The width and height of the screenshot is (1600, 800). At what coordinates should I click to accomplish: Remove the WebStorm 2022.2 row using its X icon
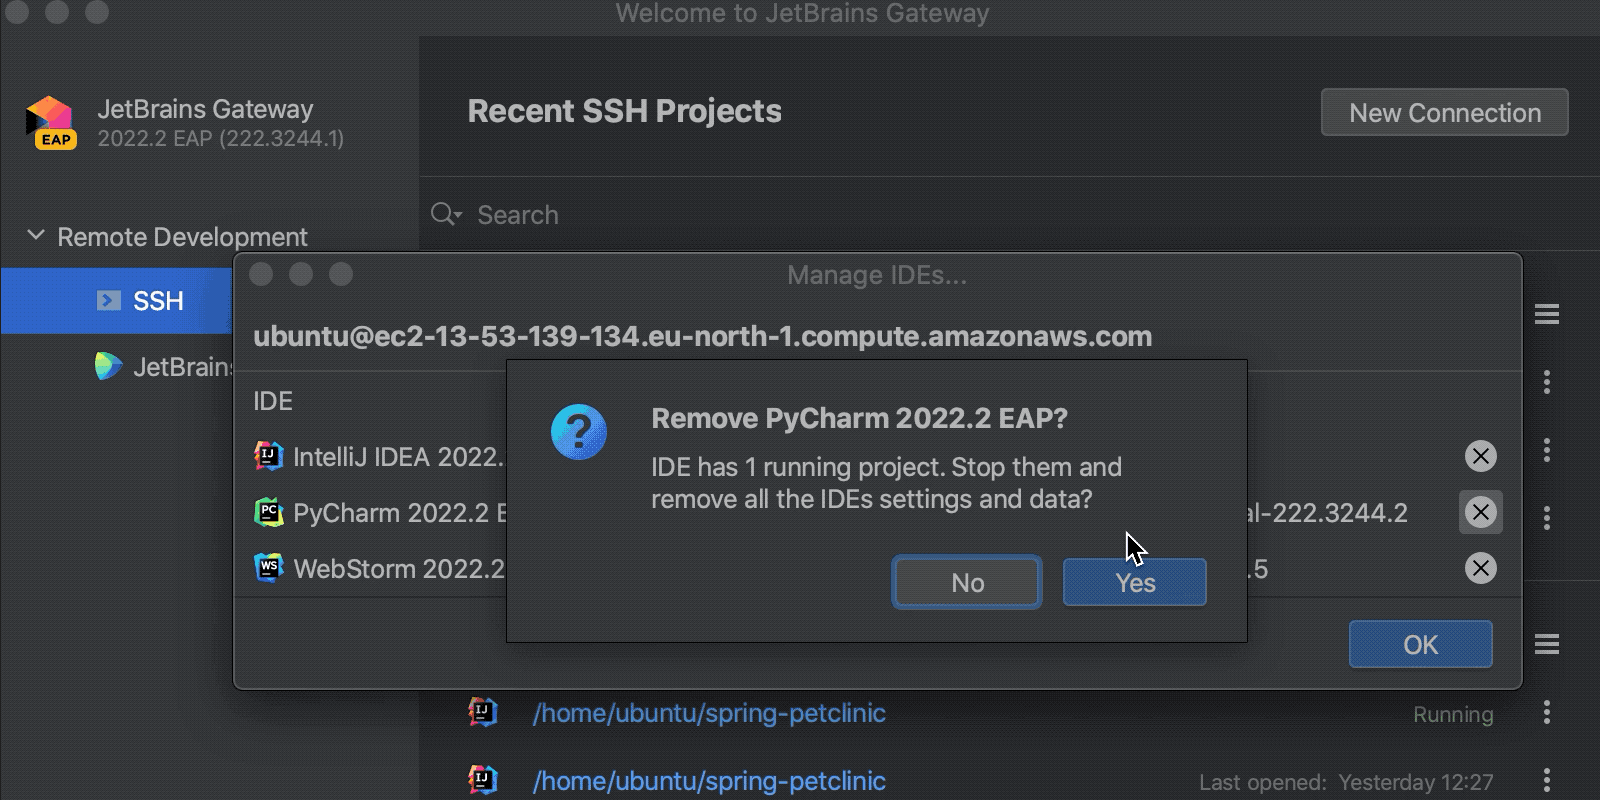coord(1480,568)
